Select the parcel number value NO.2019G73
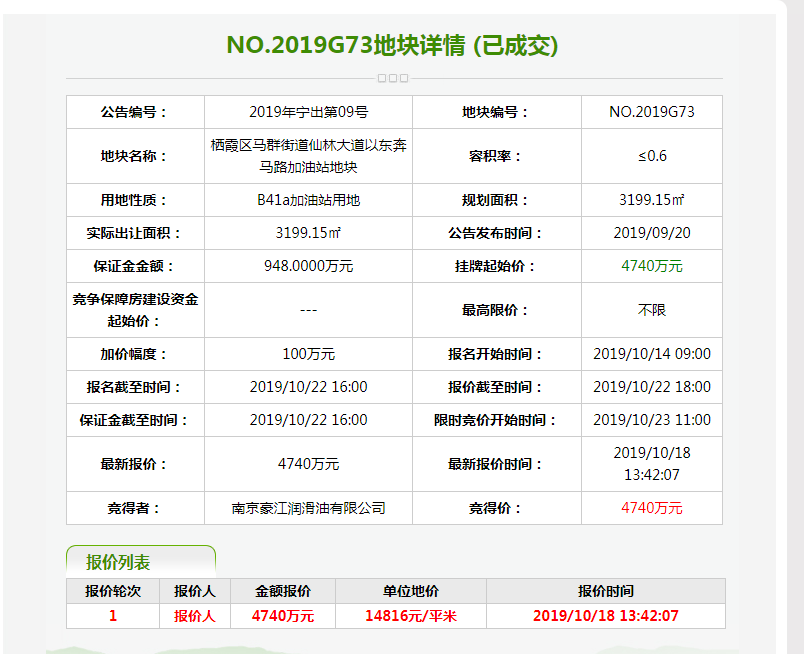Viewport: 804px width, 654px height. pos(652,112)
